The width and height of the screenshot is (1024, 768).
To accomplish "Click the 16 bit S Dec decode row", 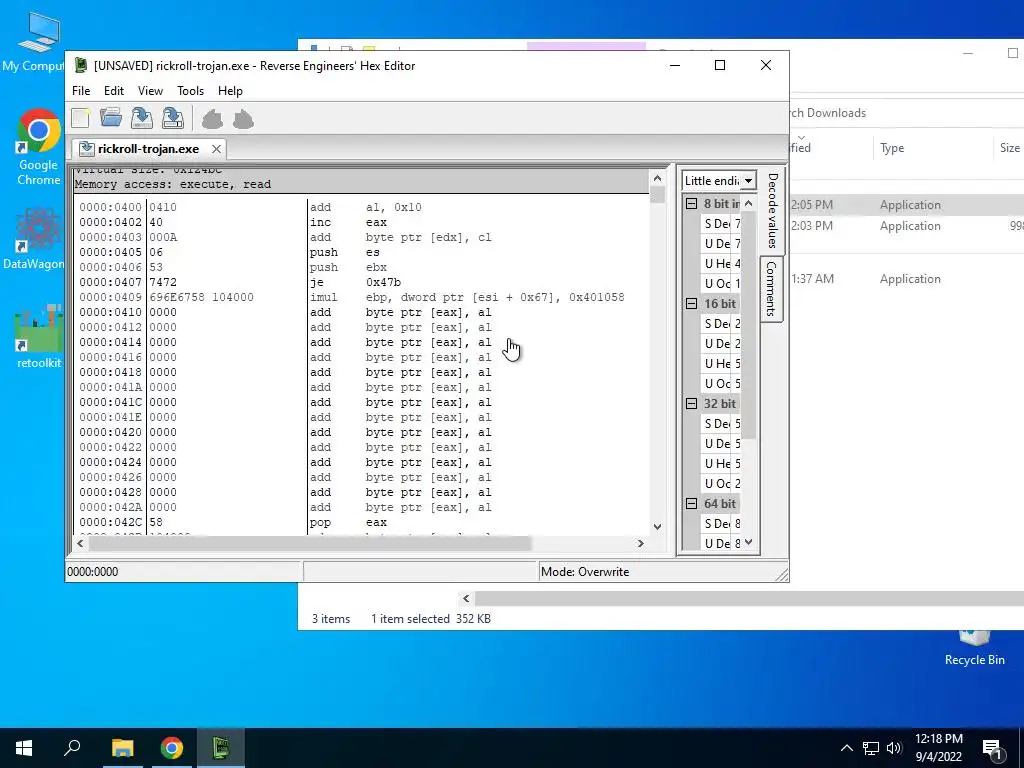I will coord(722,324).
